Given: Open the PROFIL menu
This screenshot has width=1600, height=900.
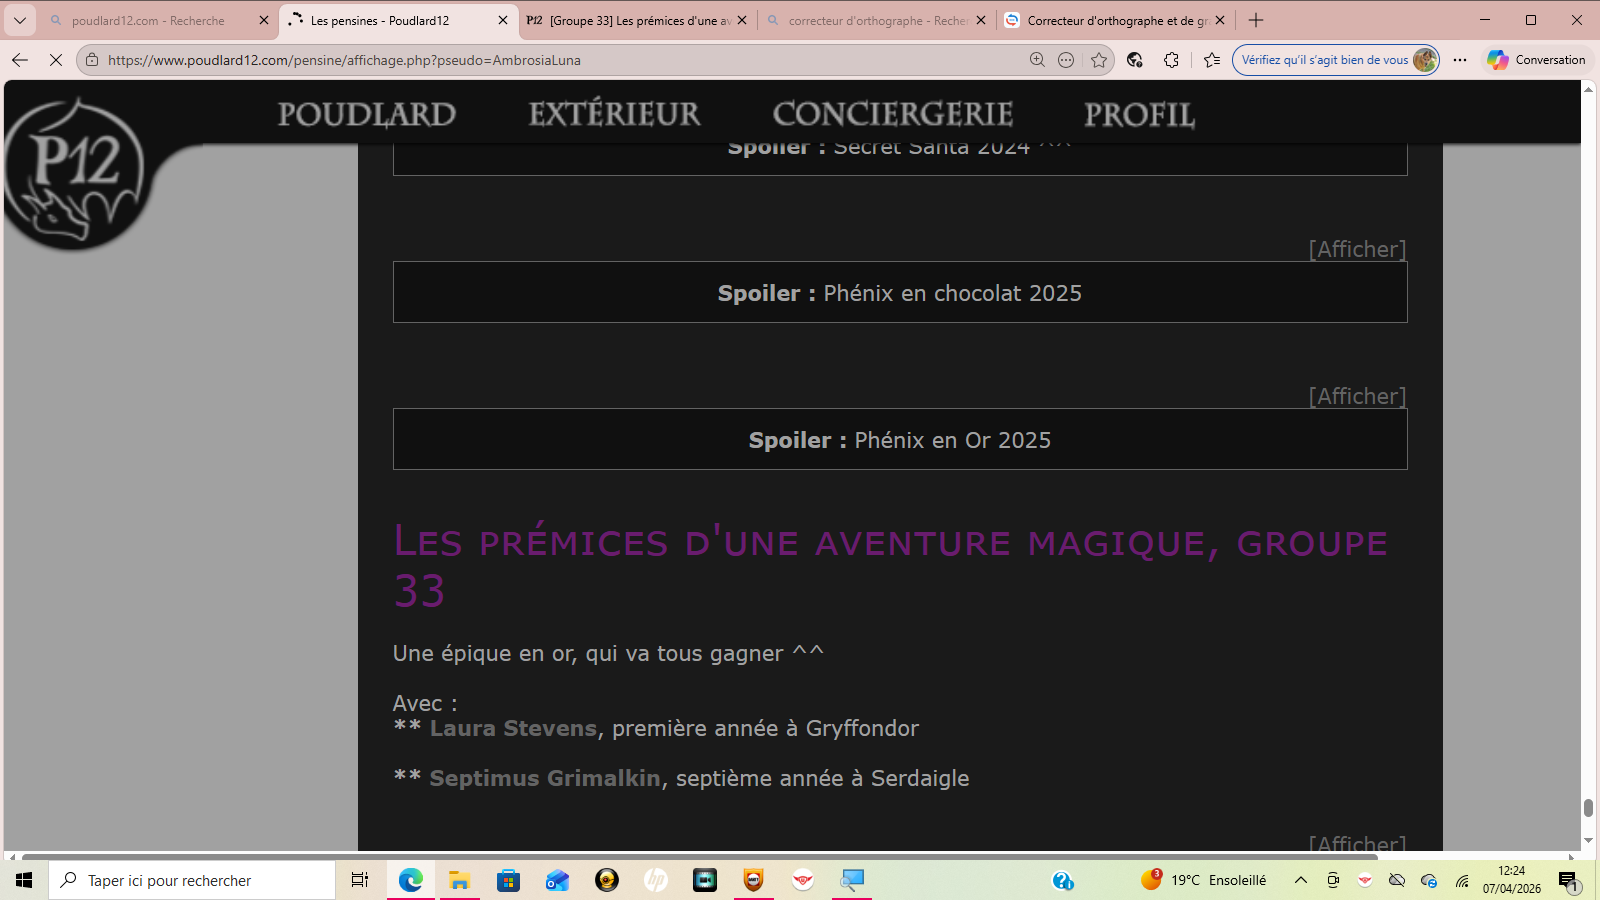Looking at the screenshot, I should coord(1140,114).
